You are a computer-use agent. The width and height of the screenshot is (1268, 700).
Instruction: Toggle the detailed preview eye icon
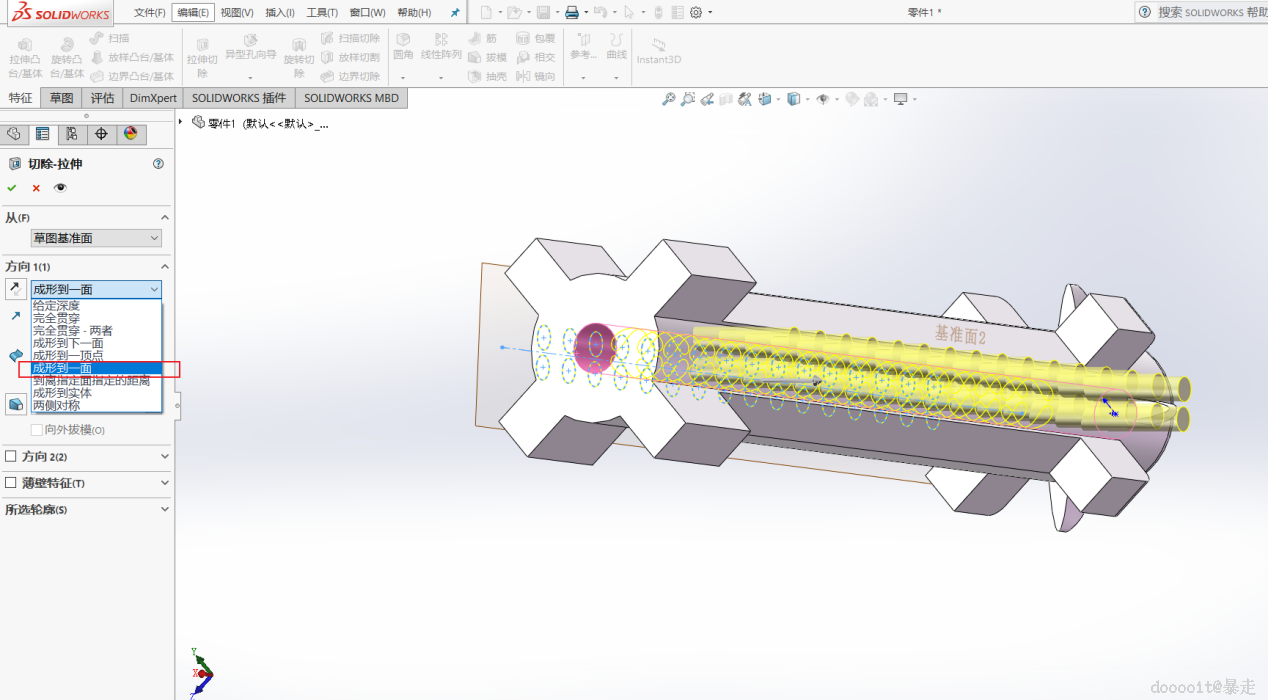point(60,188)
